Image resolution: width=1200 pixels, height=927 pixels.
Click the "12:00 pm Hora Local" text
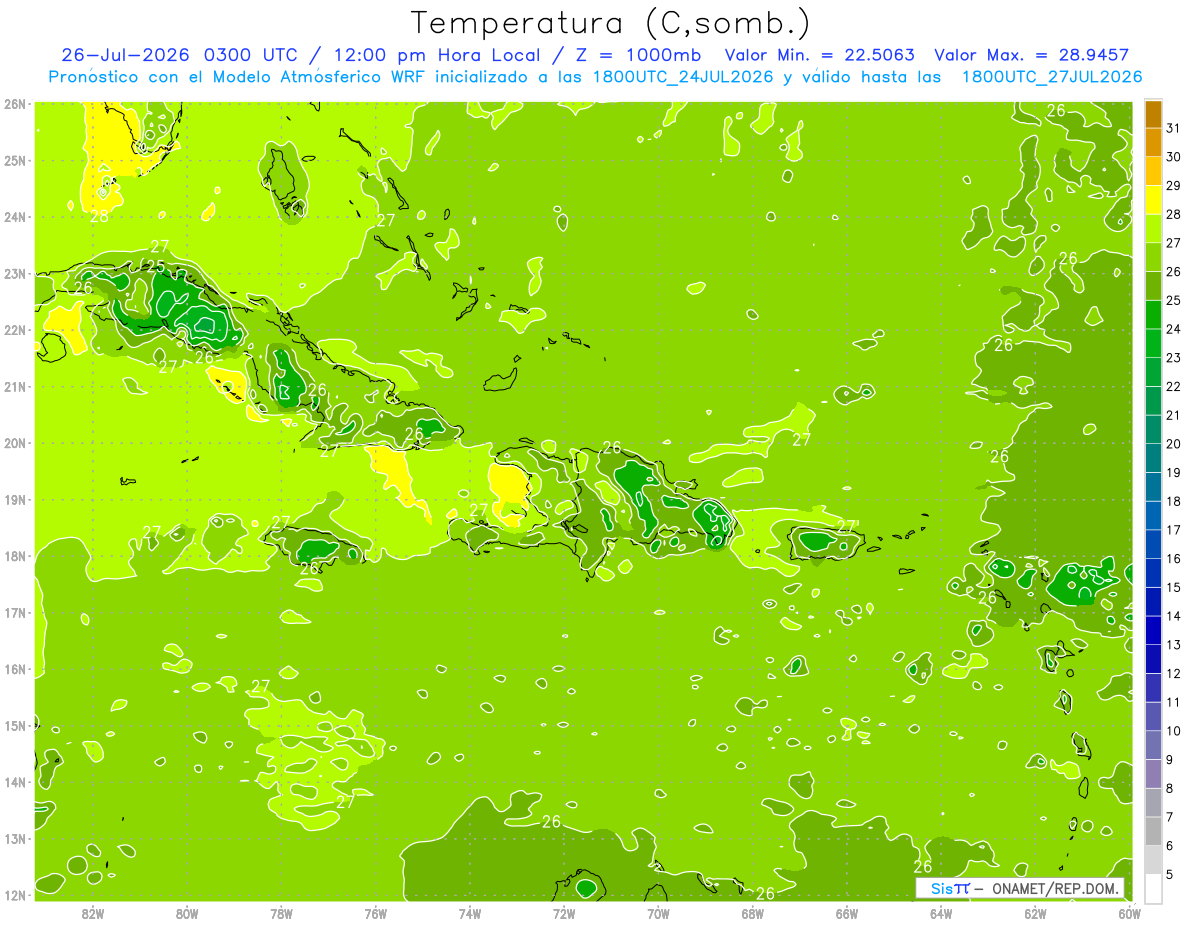(436, 55)
